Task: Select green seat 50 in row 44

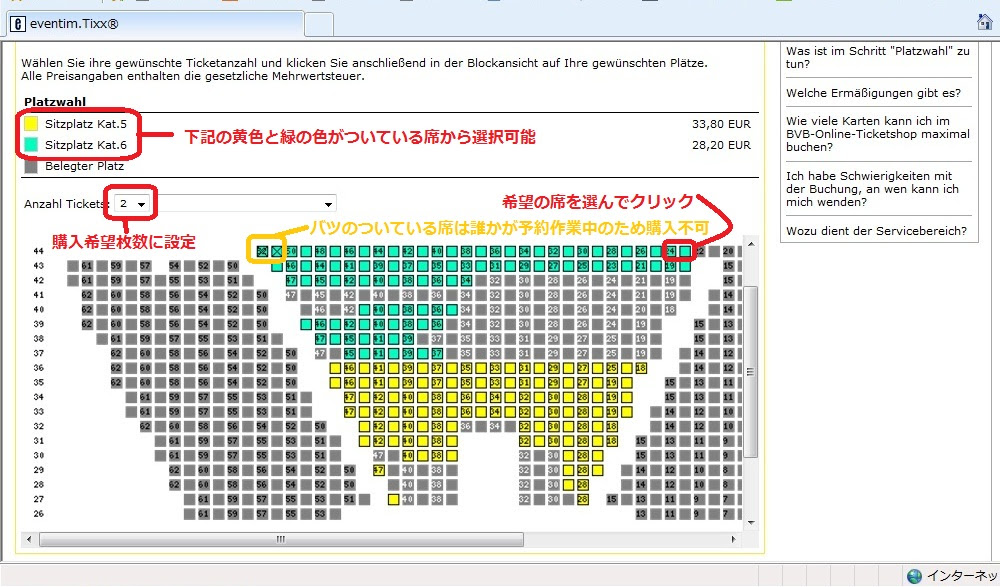Action: coord(291,251)
